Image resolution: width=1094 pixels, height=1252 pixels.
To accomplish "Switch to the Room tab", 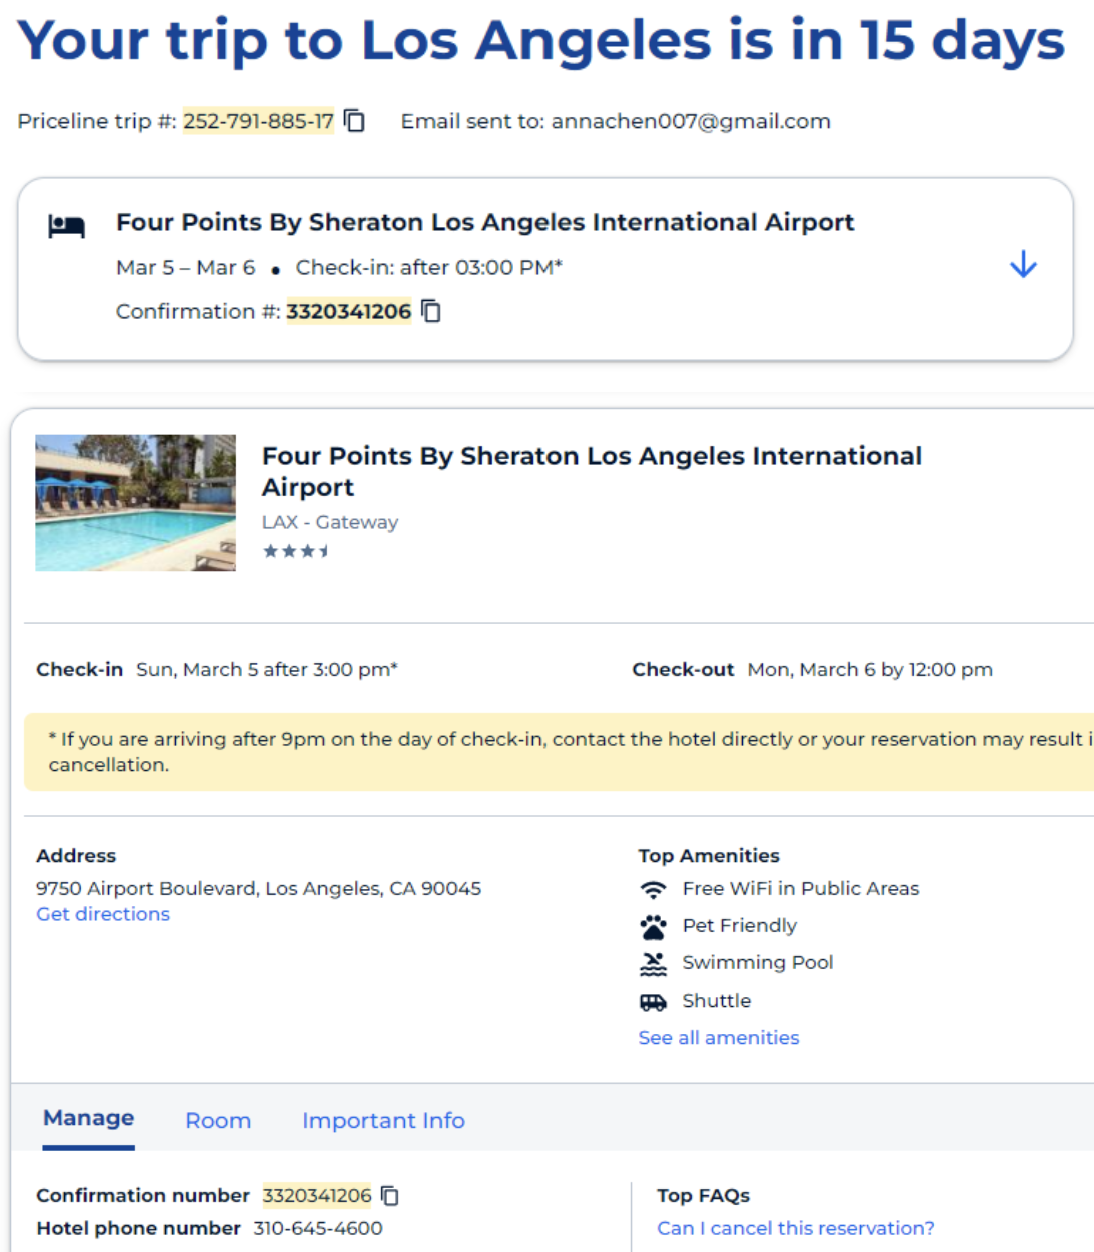I will point(218,1121).
